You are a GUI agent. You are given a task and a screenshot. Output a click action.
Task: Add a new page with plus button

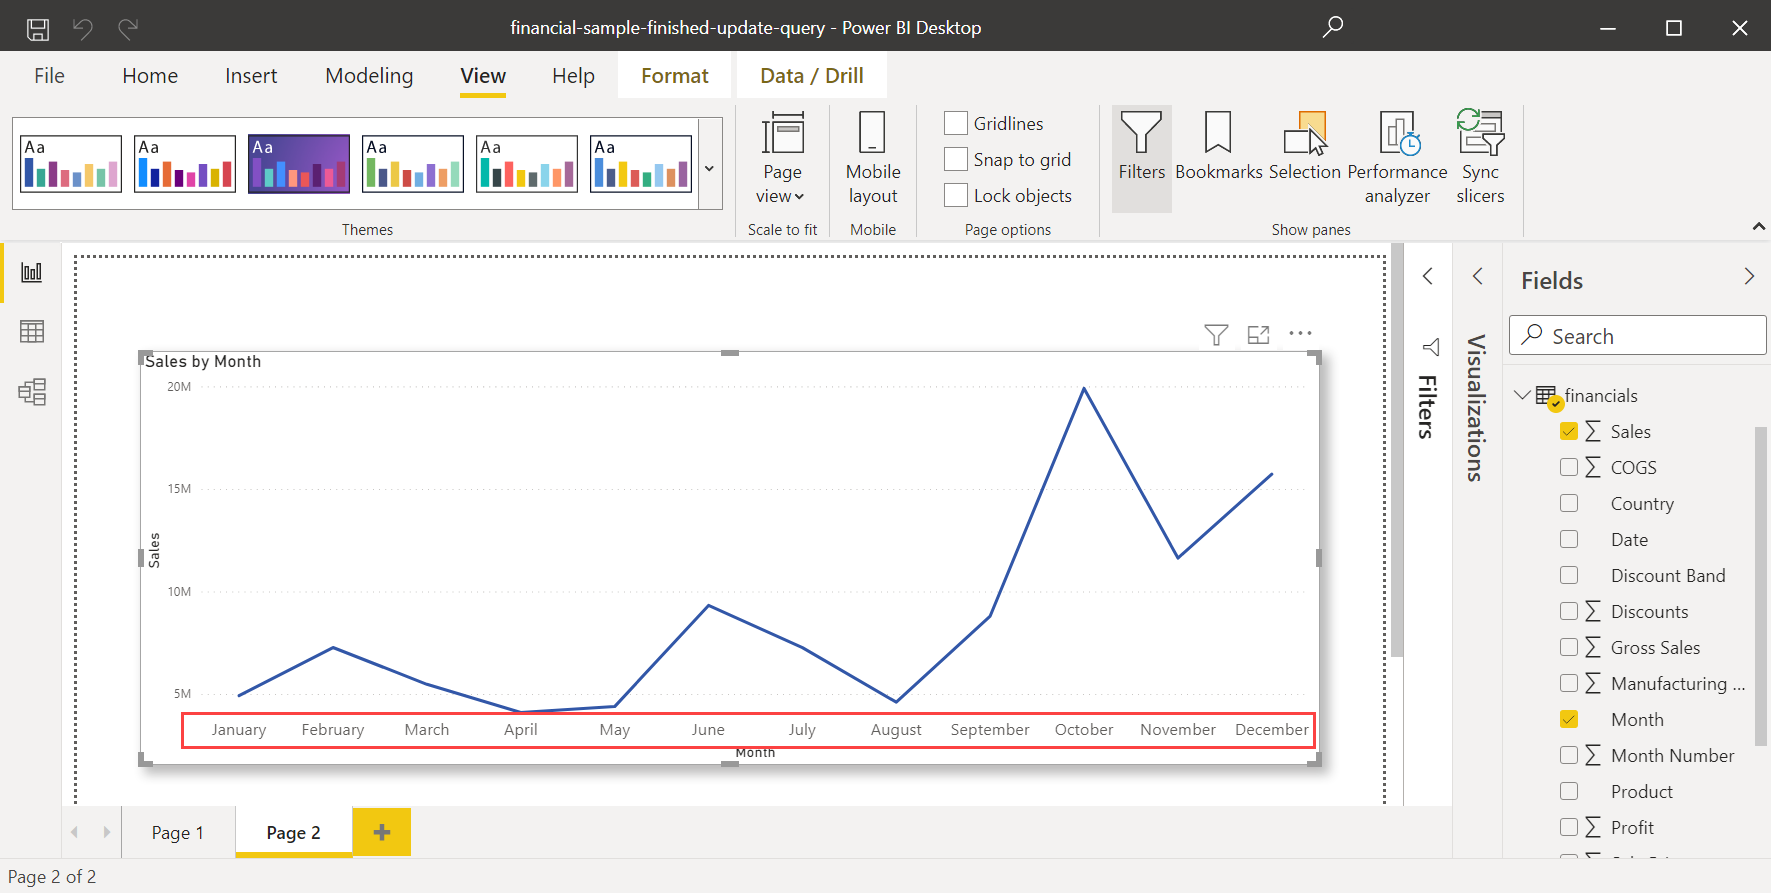(382, 832)
